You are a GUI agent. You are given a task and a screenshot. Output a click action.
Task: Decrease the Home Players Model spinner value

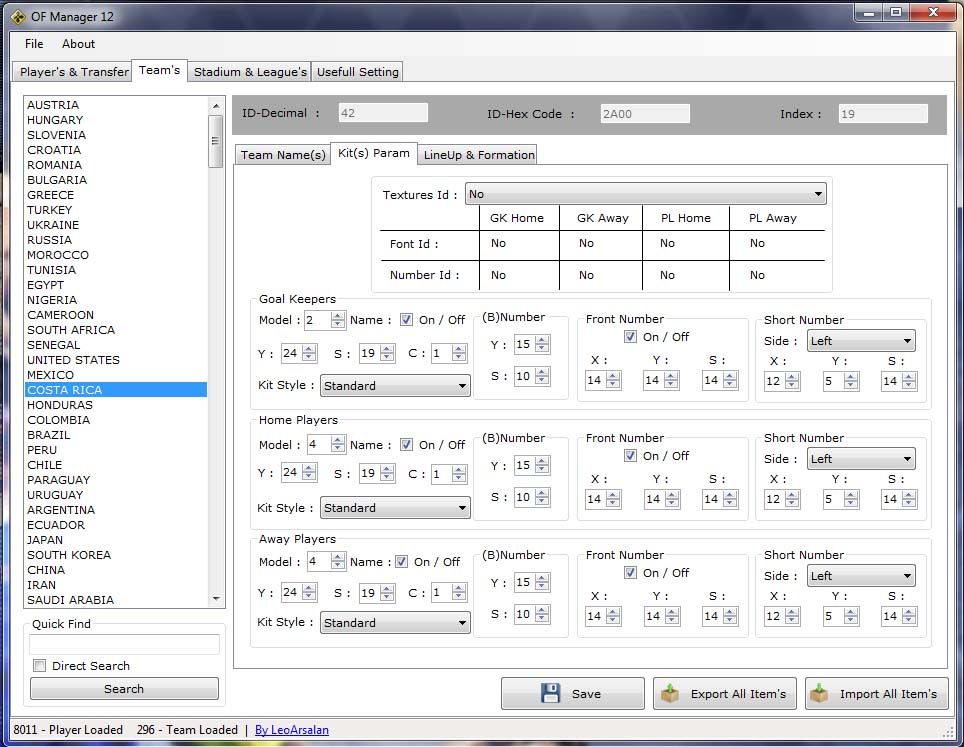pos(338,450)
